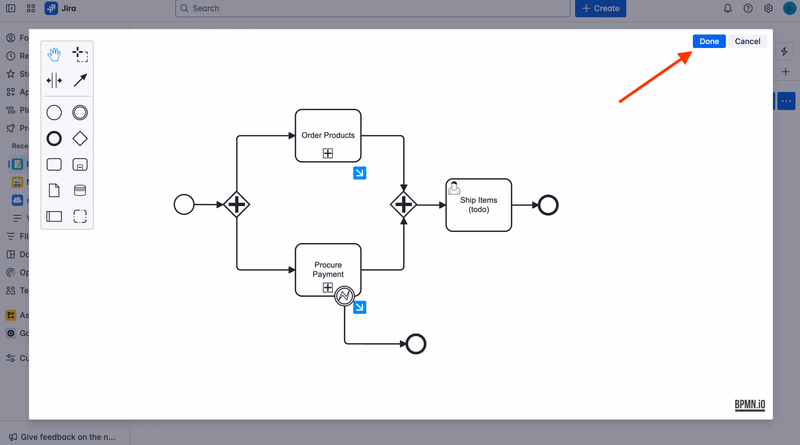The image size is (800, 445).
Task: Create a gateway diamond from palette
Action: pyautogui.click(x=80, y=139)
